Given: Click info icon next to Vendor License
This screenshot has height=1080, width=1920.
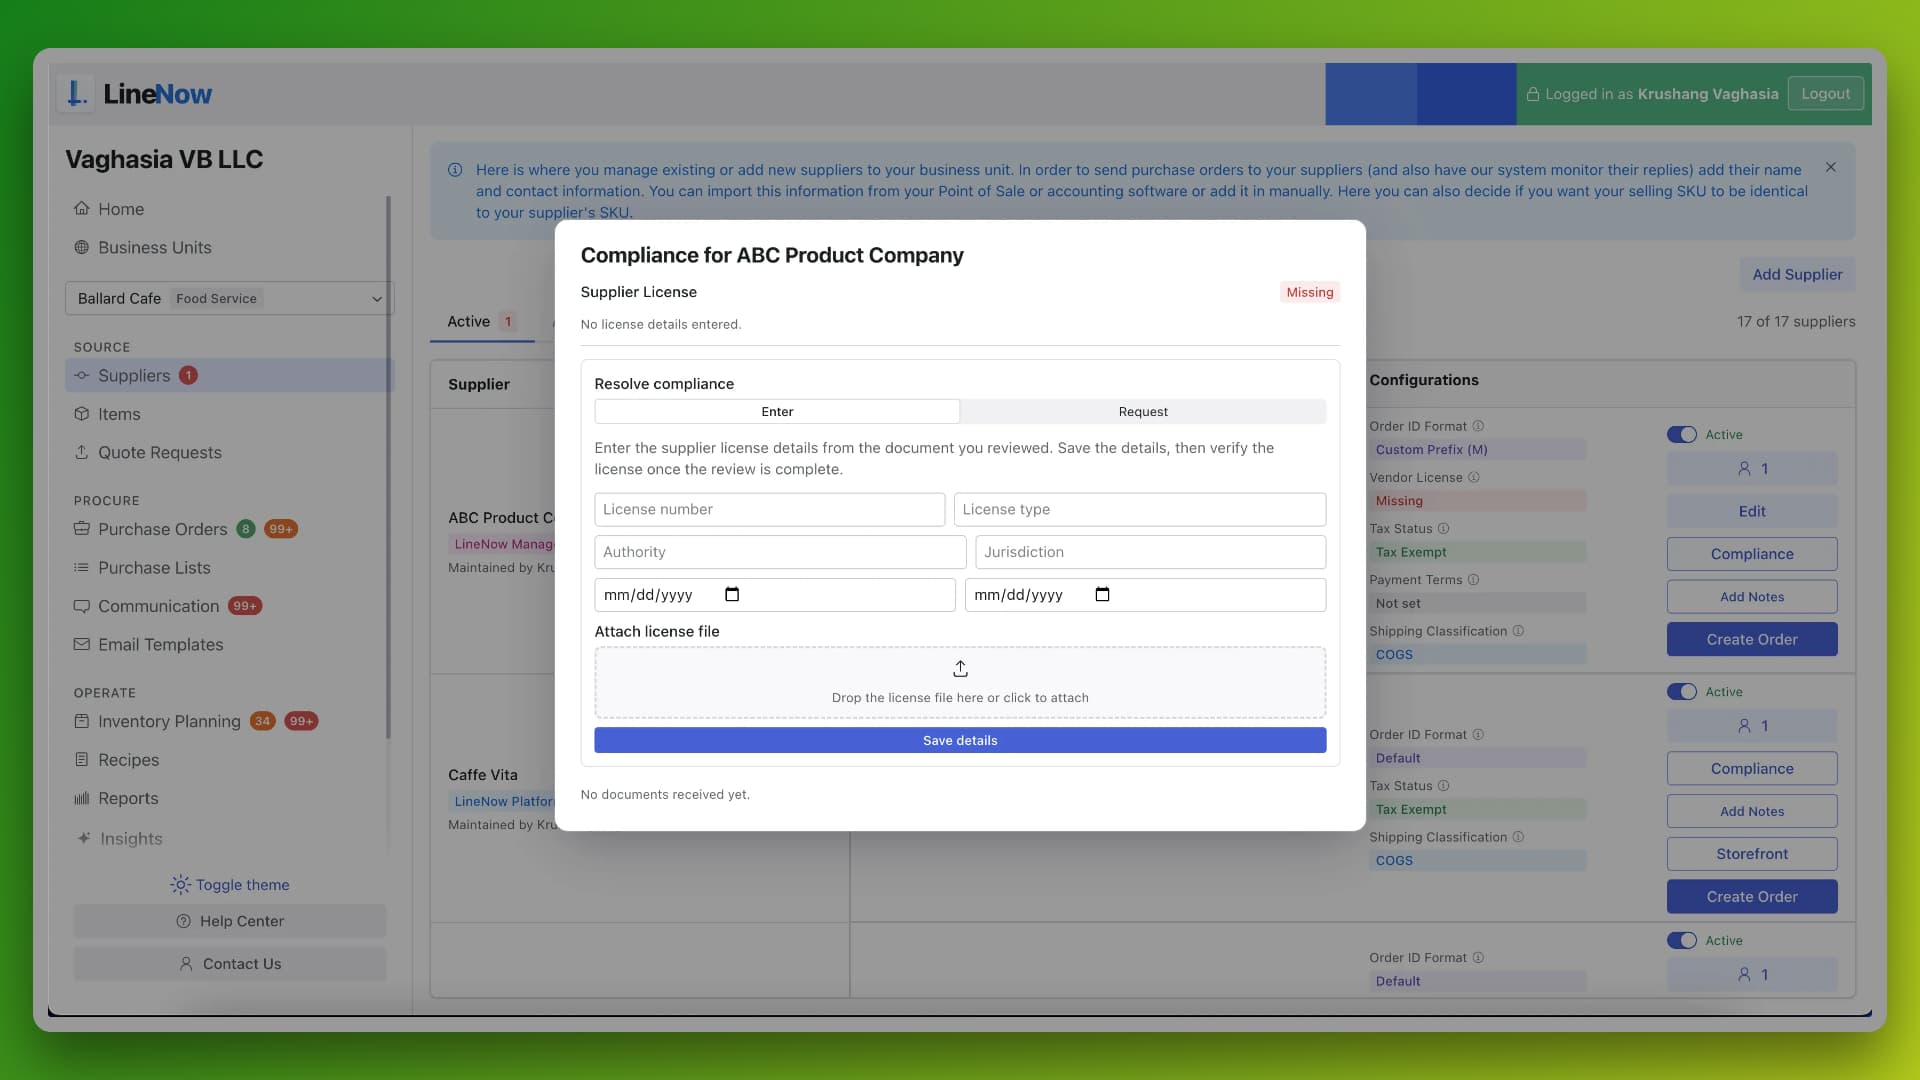Looking at the screenshot, I should tap(1474, 478).
